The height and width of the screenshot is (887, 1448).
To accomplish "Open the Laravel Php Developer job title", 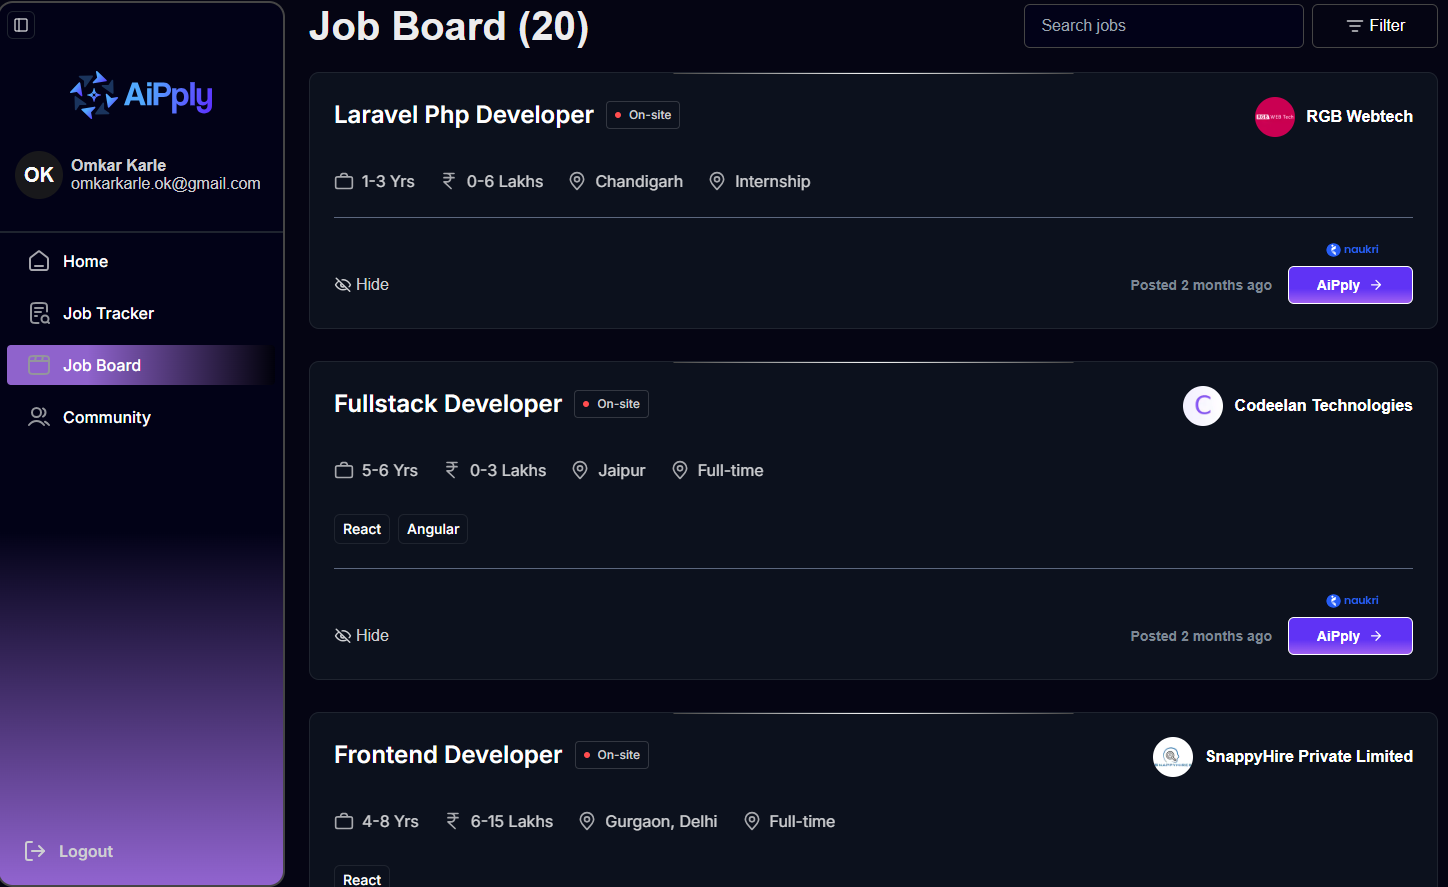I will pyautogui.click(x=464, y=115).
